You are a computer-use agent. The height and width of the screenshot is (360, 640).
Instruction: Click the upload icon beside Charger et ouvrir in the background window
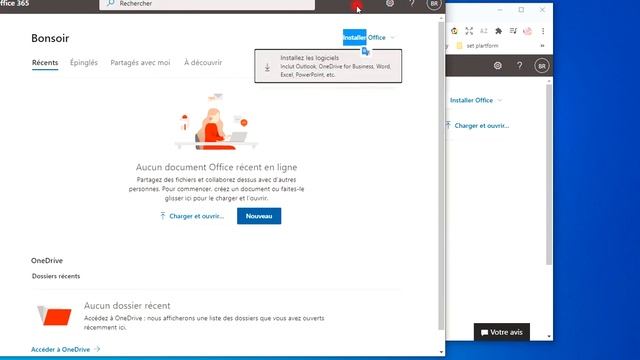[448, 125]
